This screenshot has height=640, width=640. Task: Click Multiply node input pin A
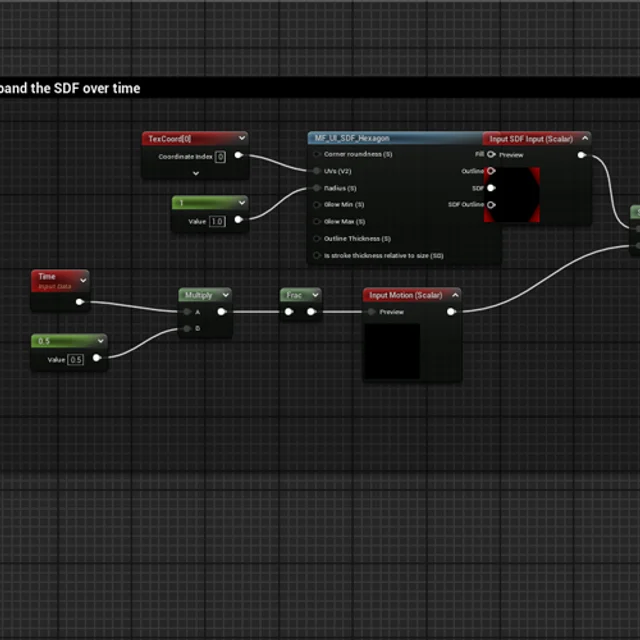(x=187, y=312)
